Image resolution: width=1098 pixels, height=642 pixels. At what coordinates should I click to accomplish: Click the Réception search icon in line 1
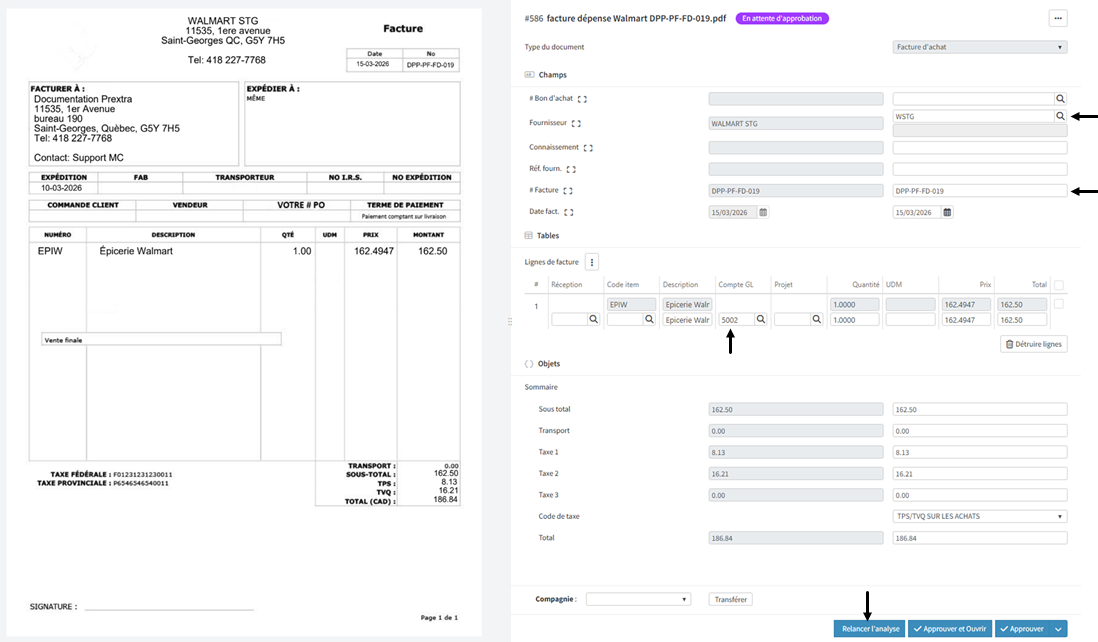click(x=593, y=320)
